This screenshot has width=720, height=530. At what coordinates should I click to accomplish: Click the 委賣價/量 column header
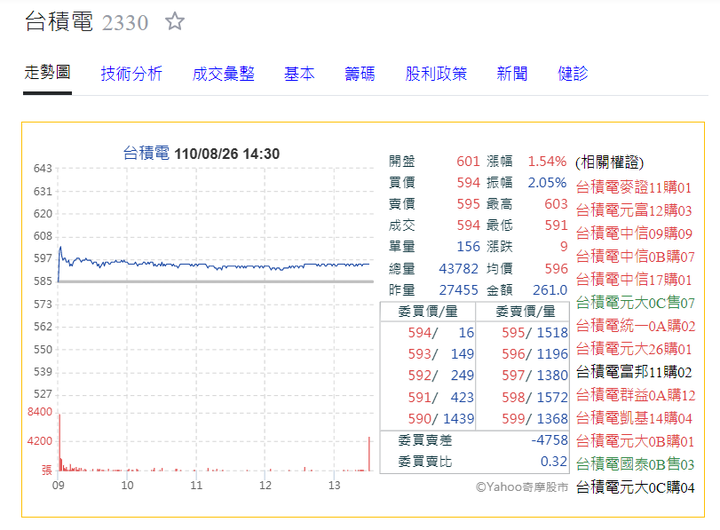525,311
